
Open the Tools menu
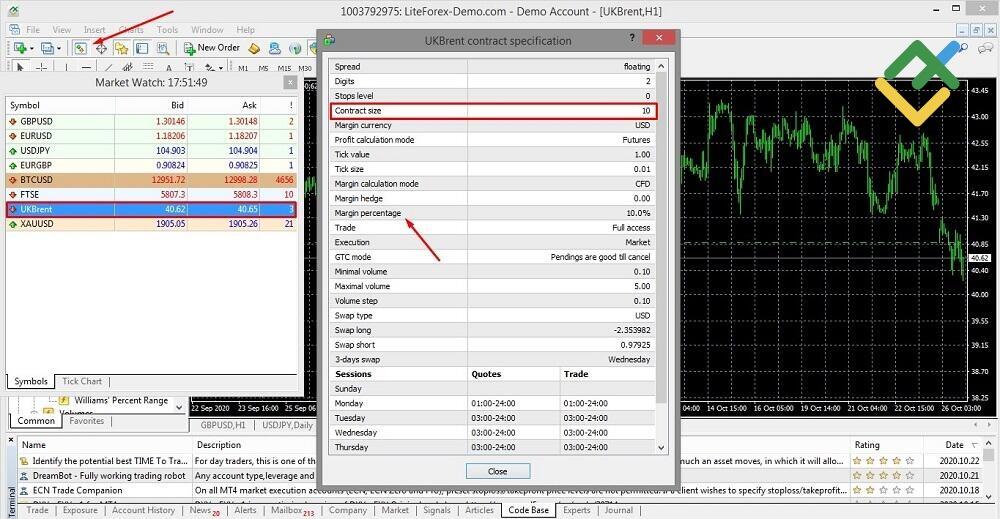click(167, 30)
